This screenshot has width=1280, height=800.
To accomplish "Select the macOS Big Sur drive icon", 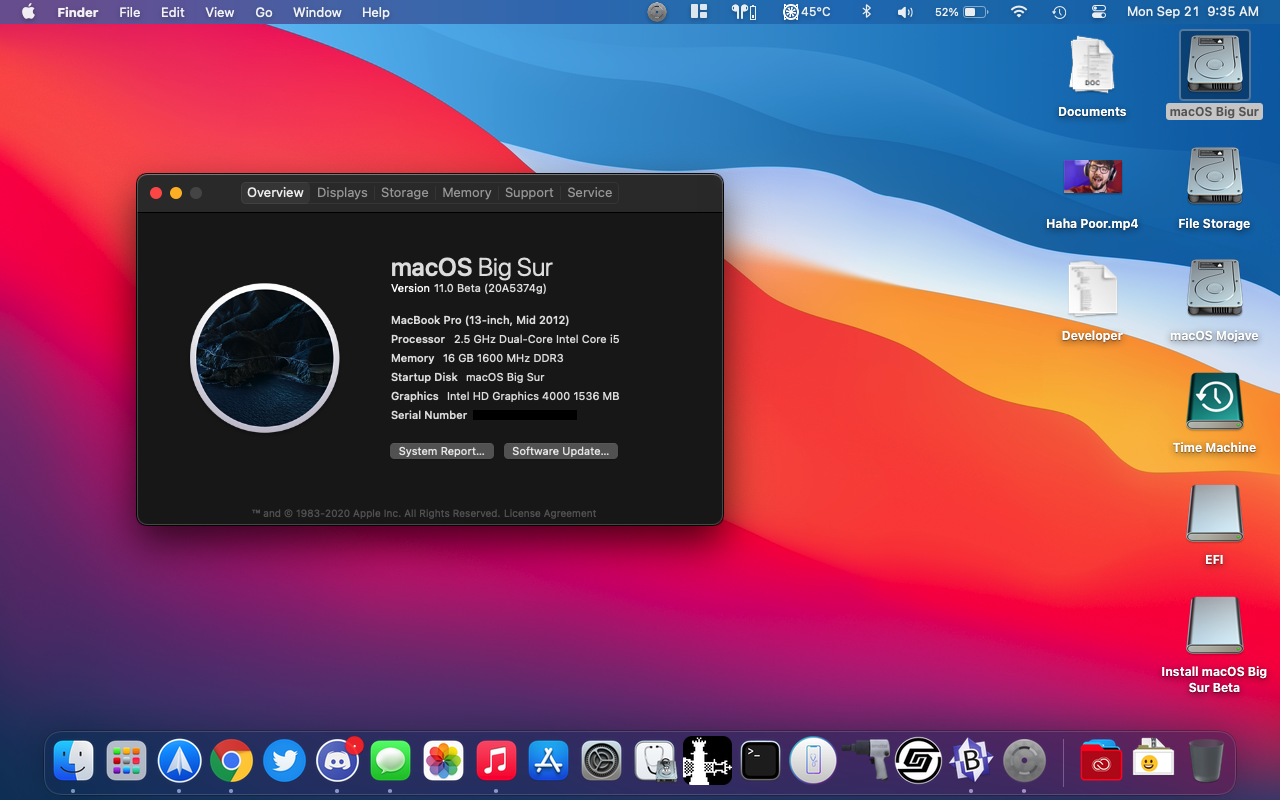I will click(x=1214, y=66).
